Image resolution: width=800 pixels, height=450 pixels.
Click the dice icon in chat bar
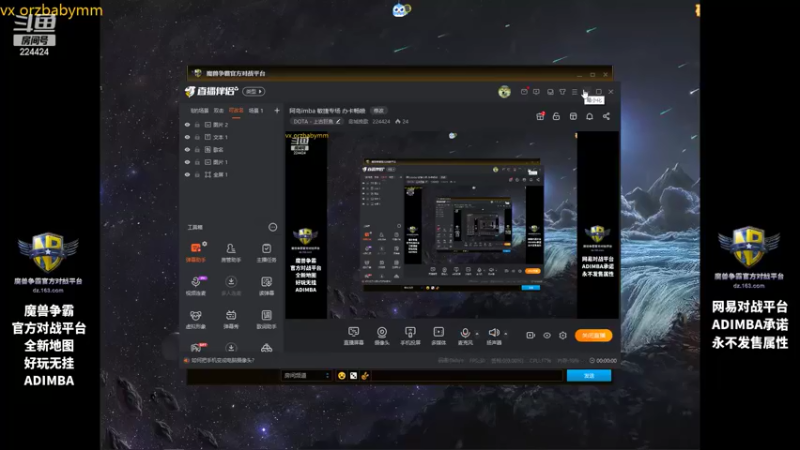(353, 376)
